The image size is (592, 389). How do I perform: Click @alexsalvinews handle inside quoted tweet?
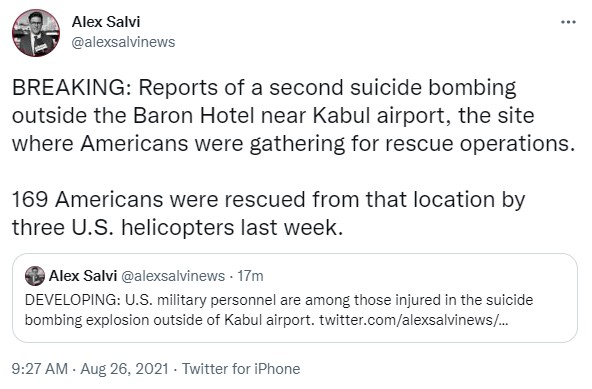(x=173, y=276)
